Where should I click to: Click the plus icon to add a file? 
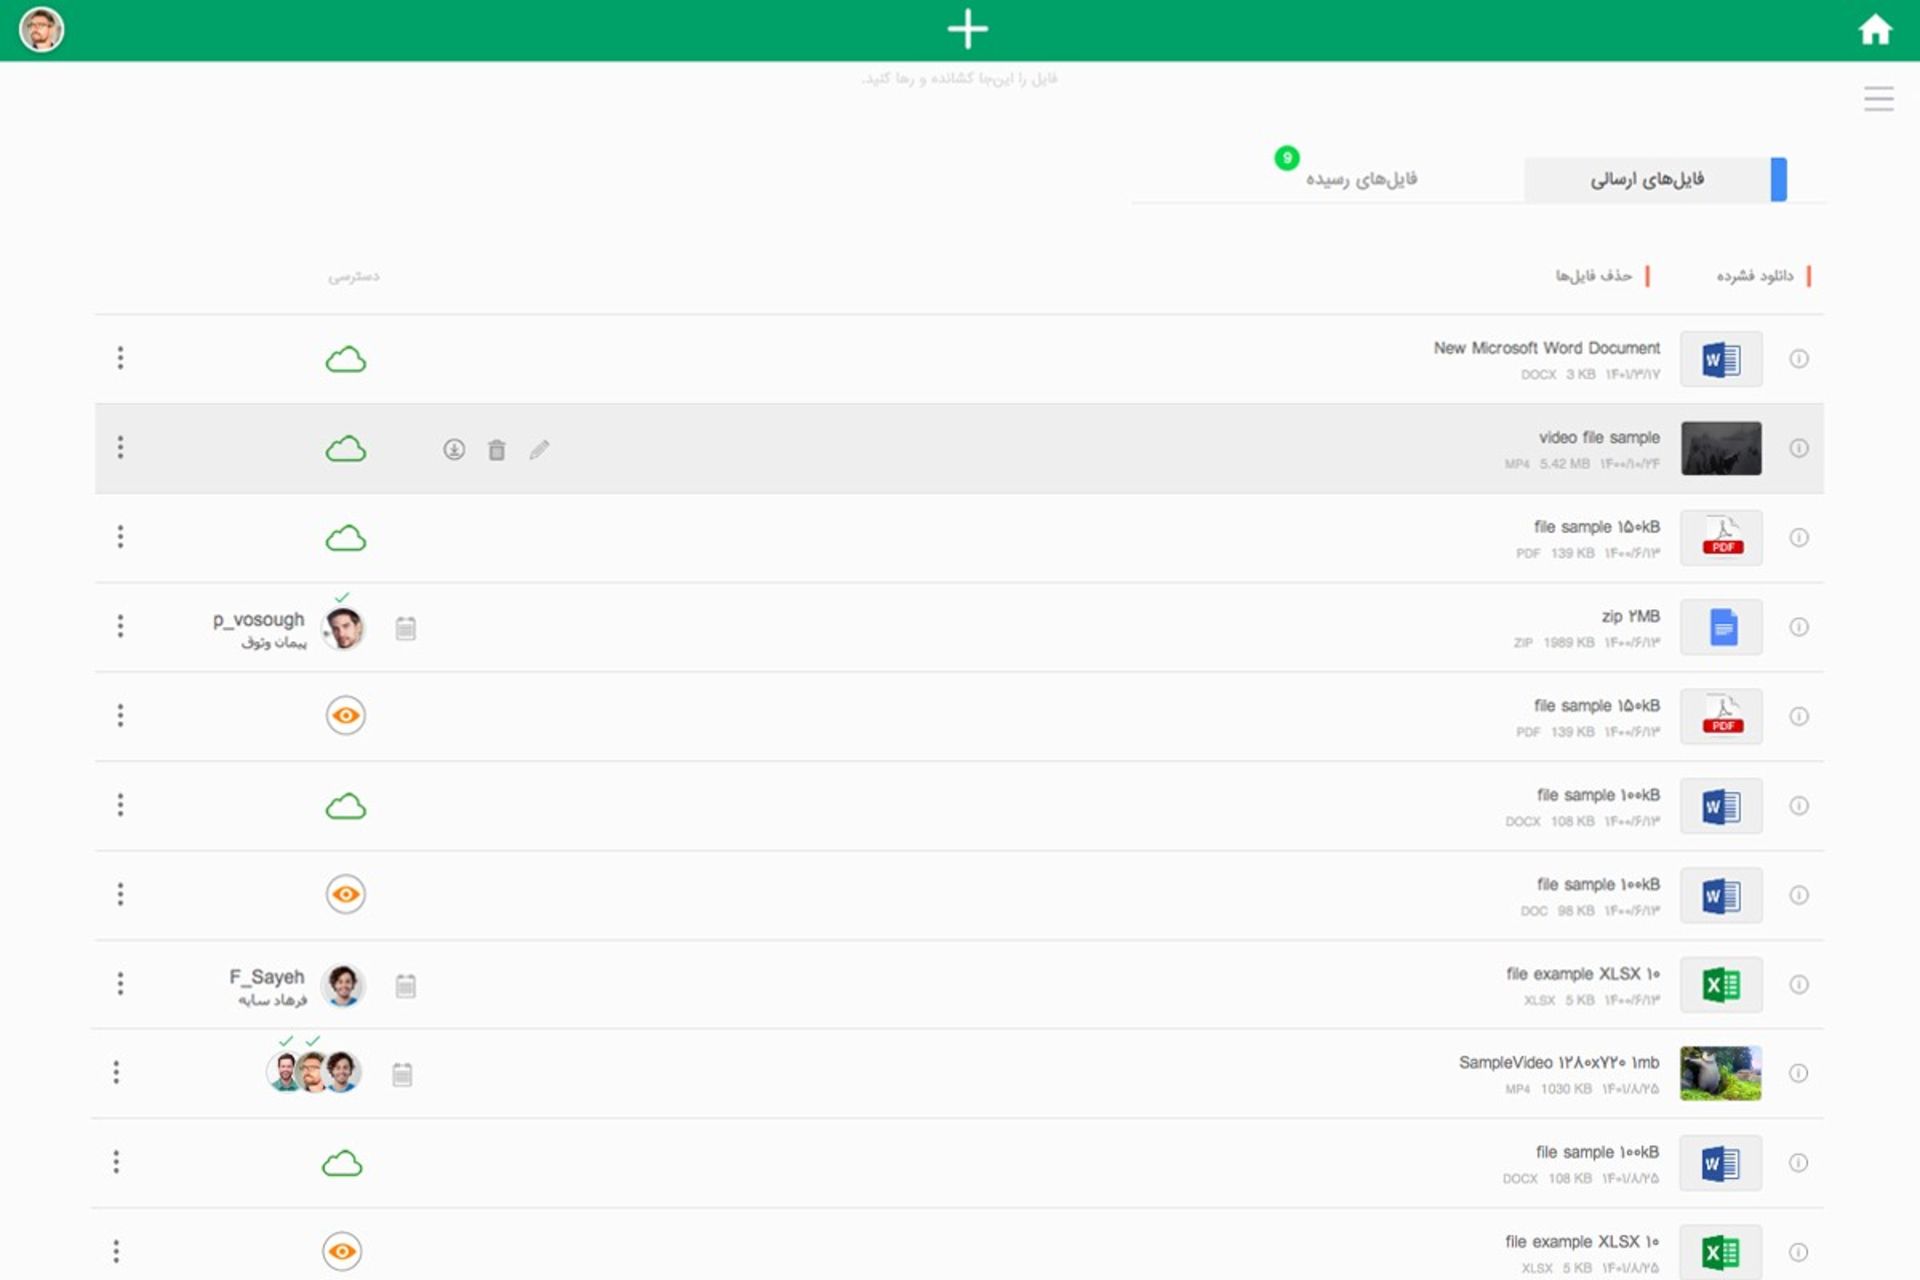967,29
